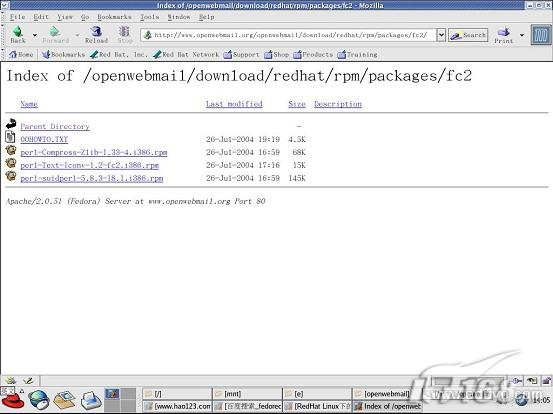
Task: Open the Tools menu
Action: click(150, 17)
